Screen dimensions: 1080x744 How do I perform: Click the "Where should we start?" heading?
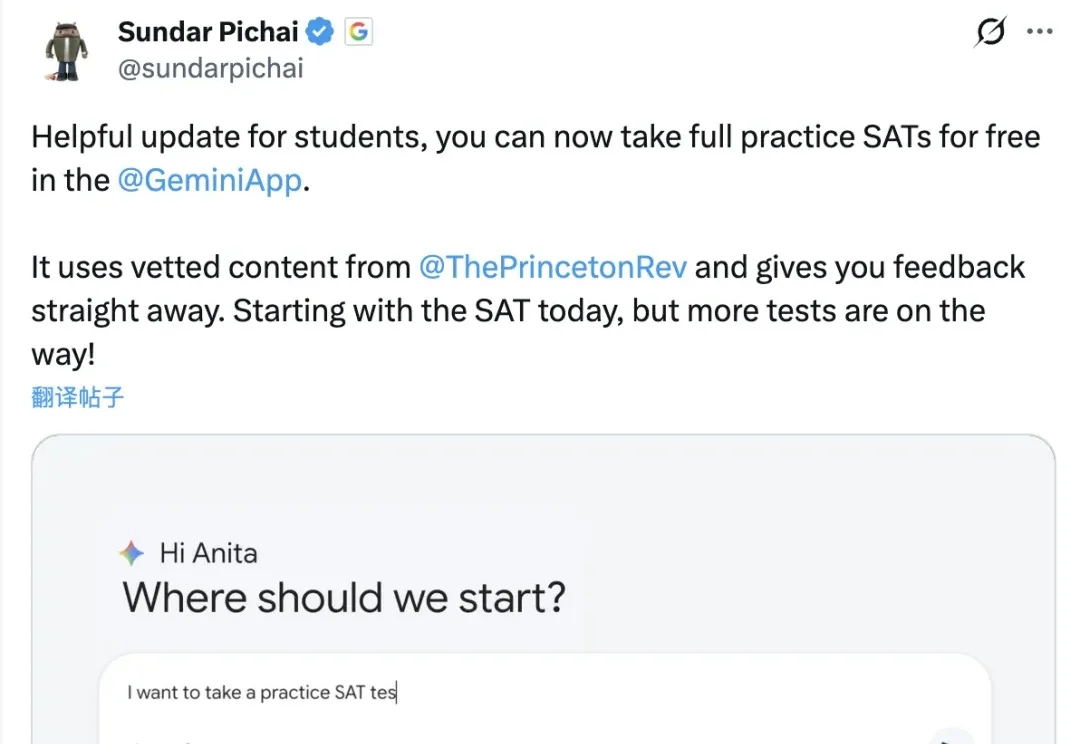(344, 598)
